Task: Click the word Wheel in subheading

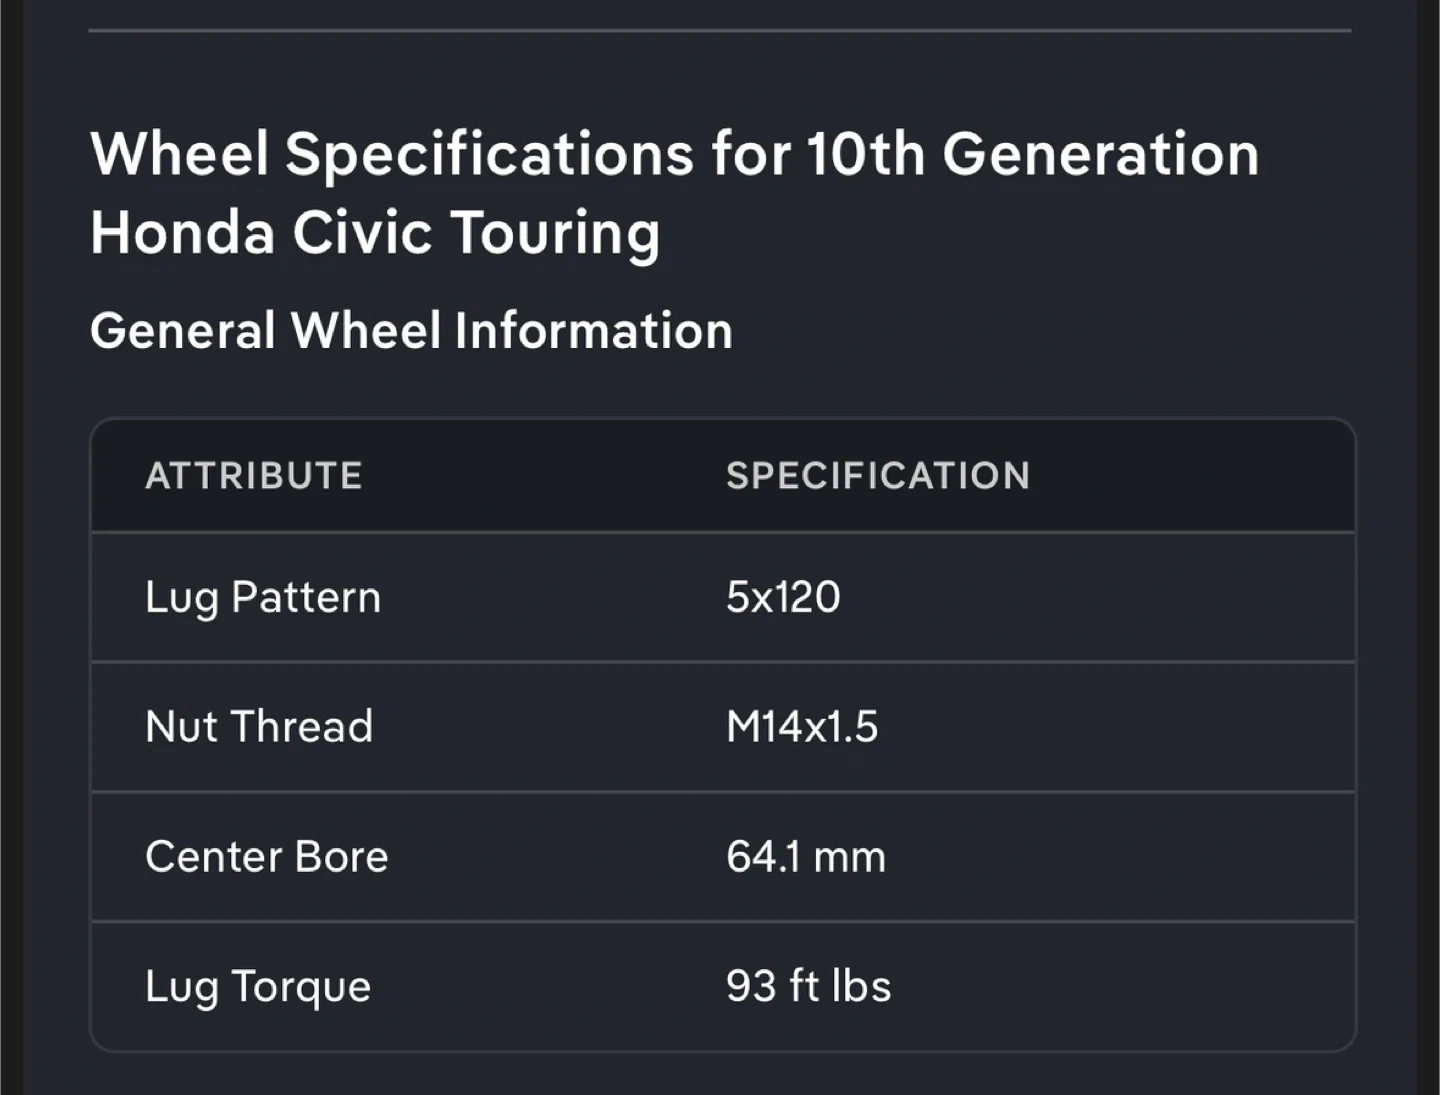Action: pyautogui.click(x=365, y=331)
